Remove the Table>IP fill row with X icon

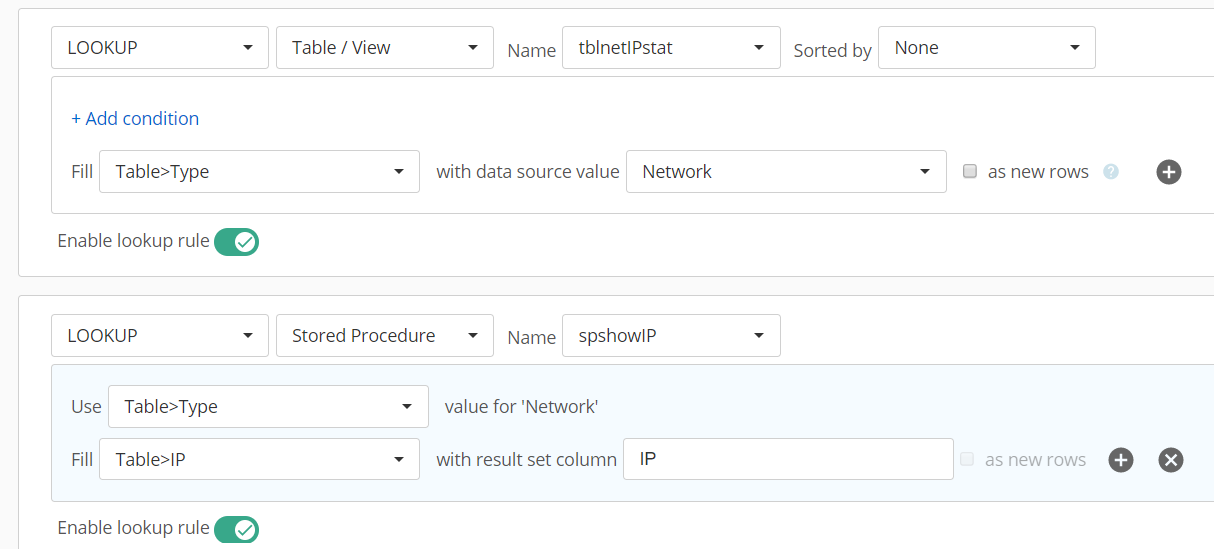[x=1171, y=460]
